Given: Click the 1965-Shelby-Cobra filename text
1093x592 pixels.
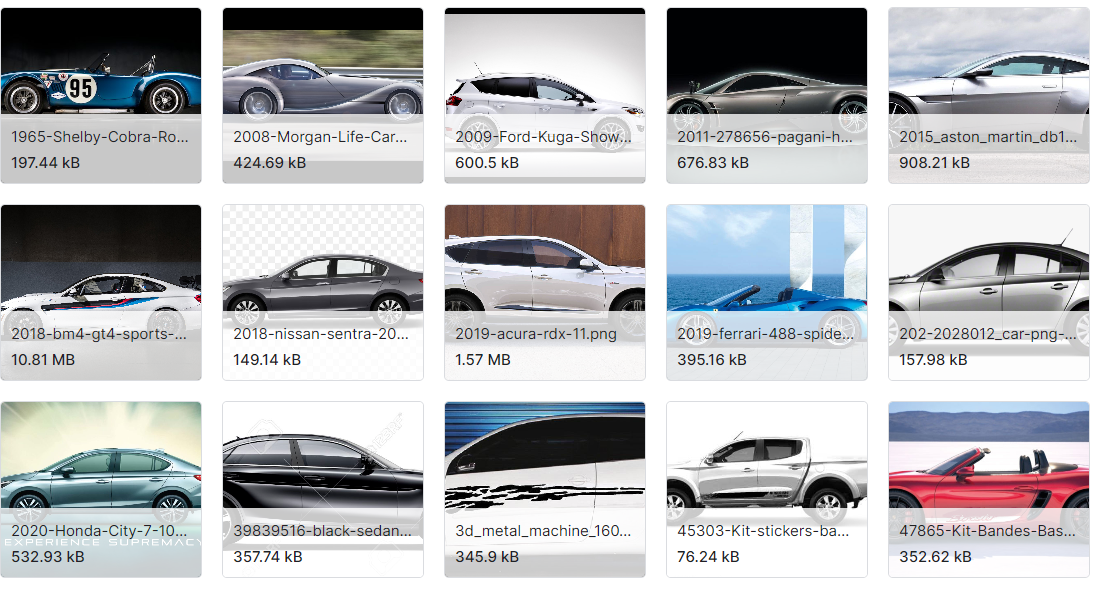Looking at the screenshot, I should (x=100, y=137).
